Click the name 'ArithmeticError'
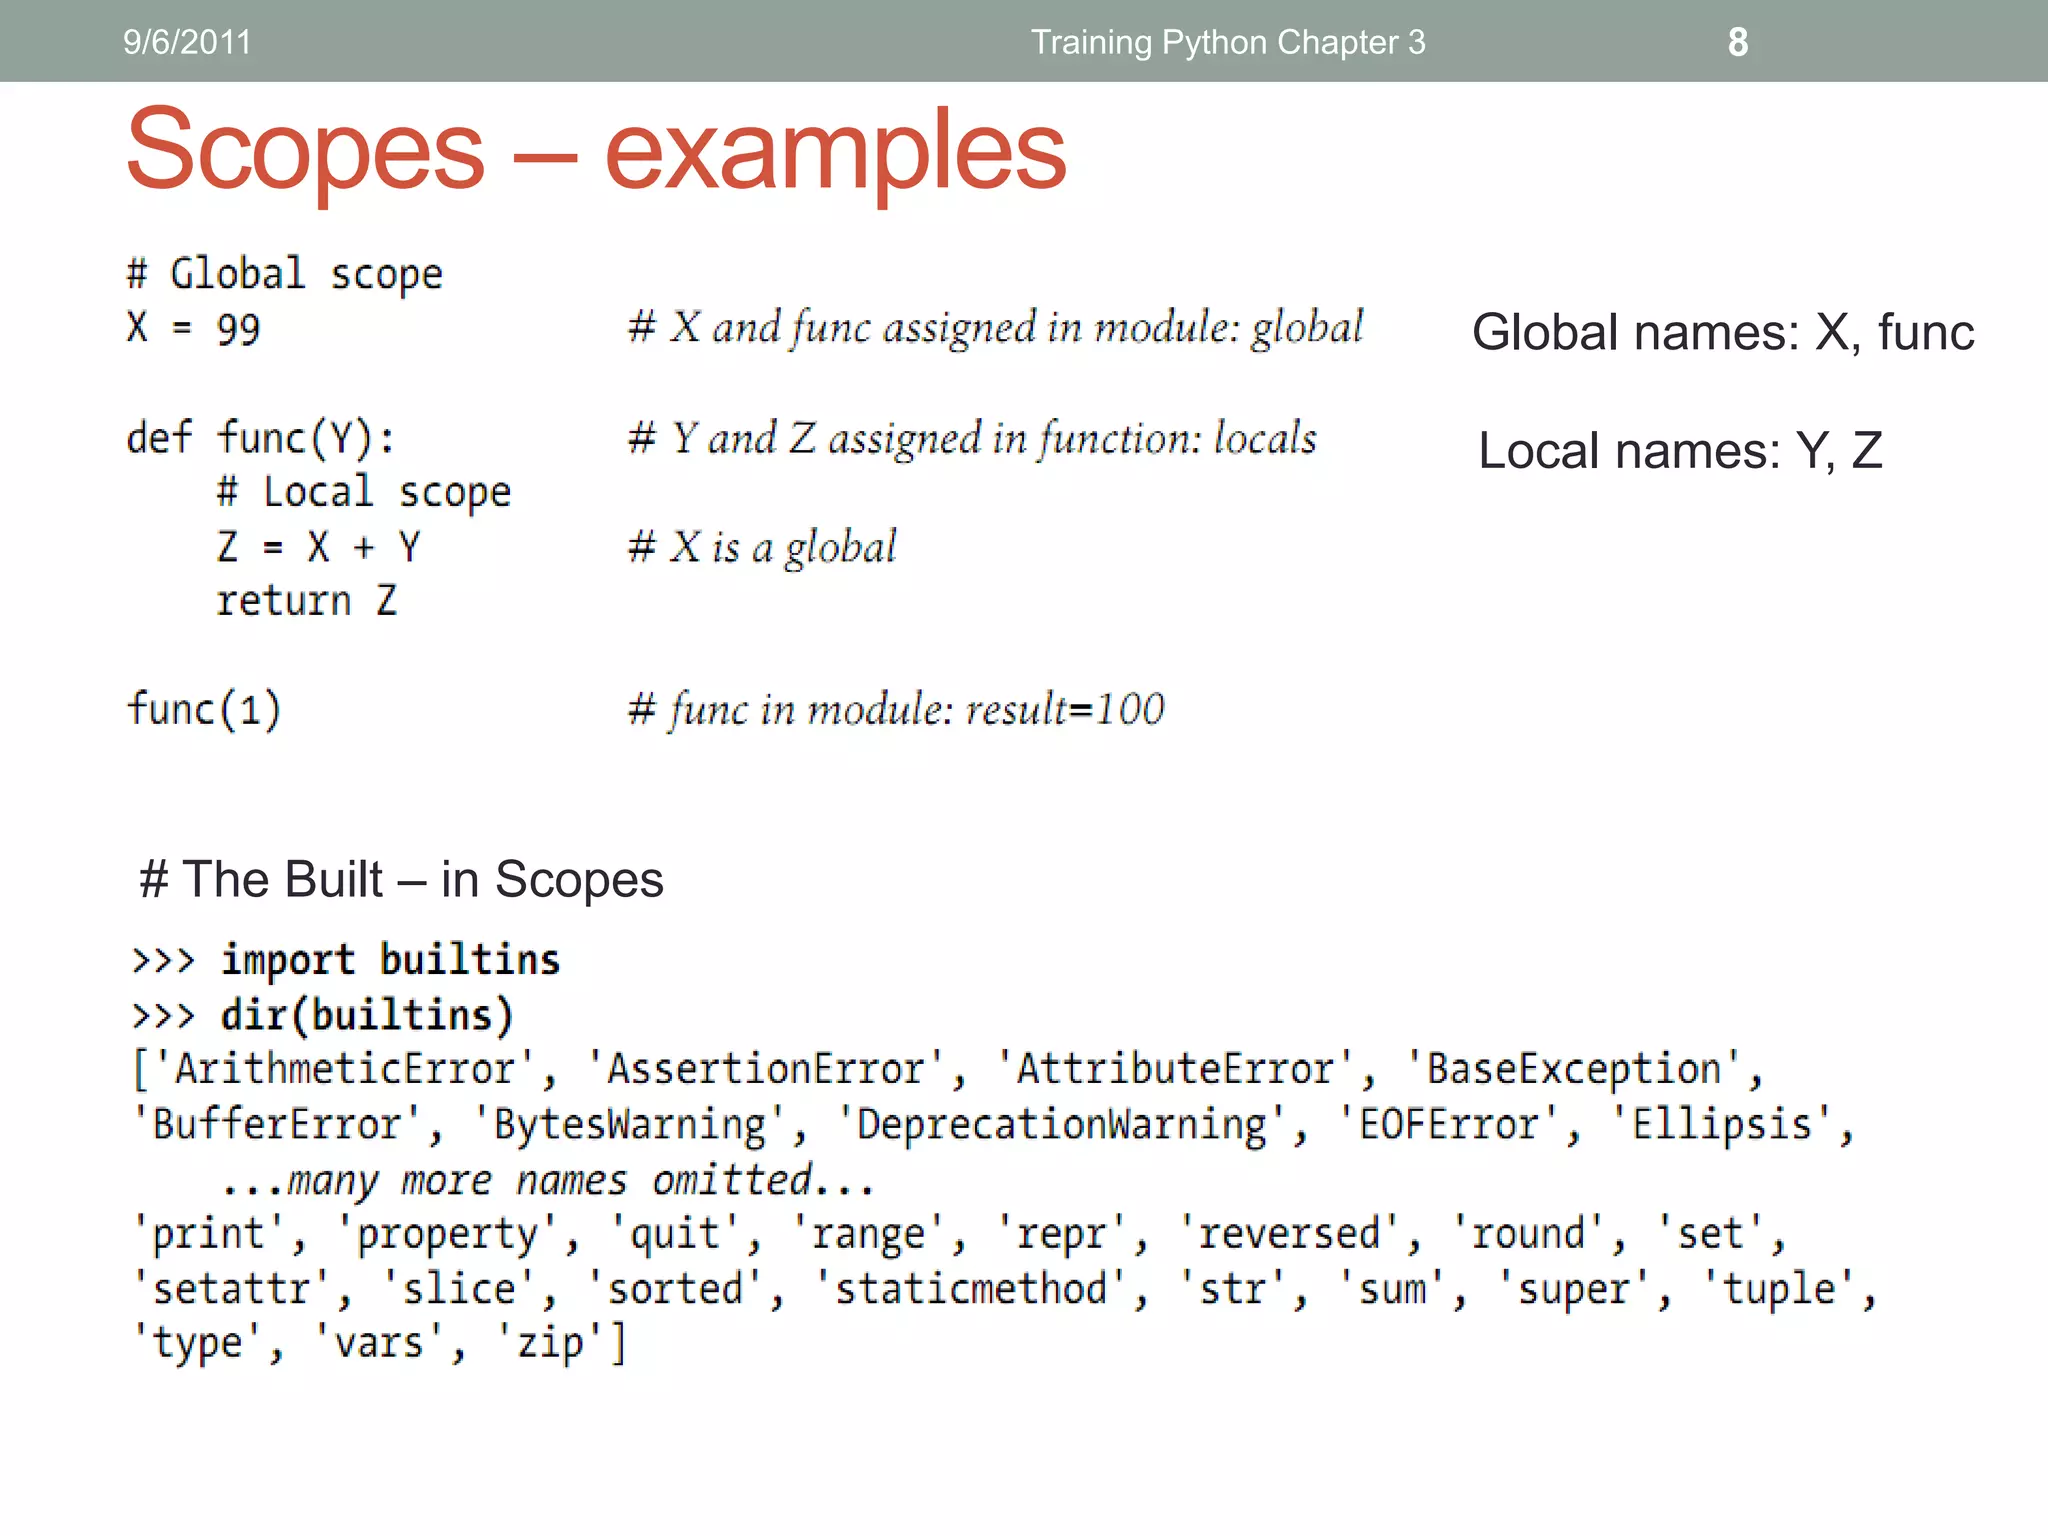This screenshot has height=1536, width=2048. click(x=345, y=1069)
